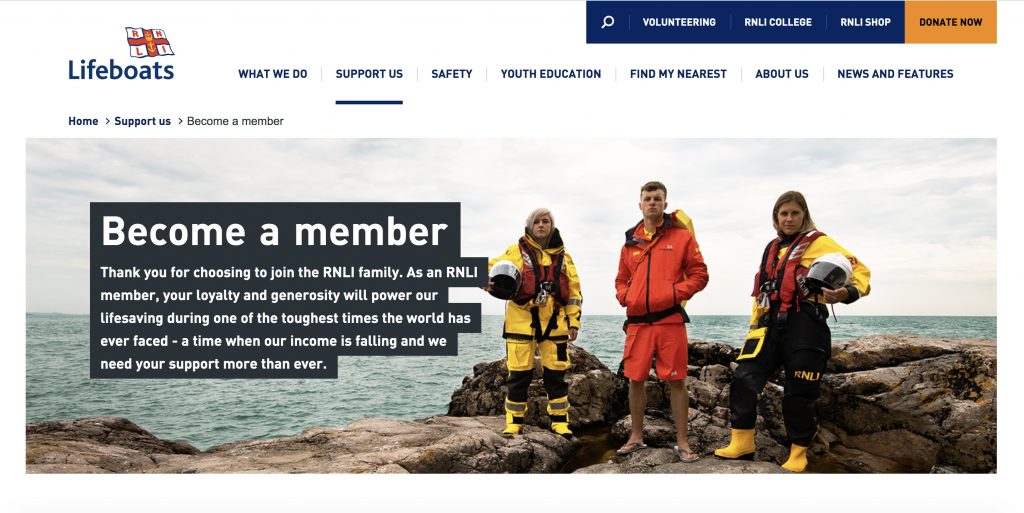The image size is (1024, 513).
Task: Open the What We Do menu
Action: (x=272, y=74)
